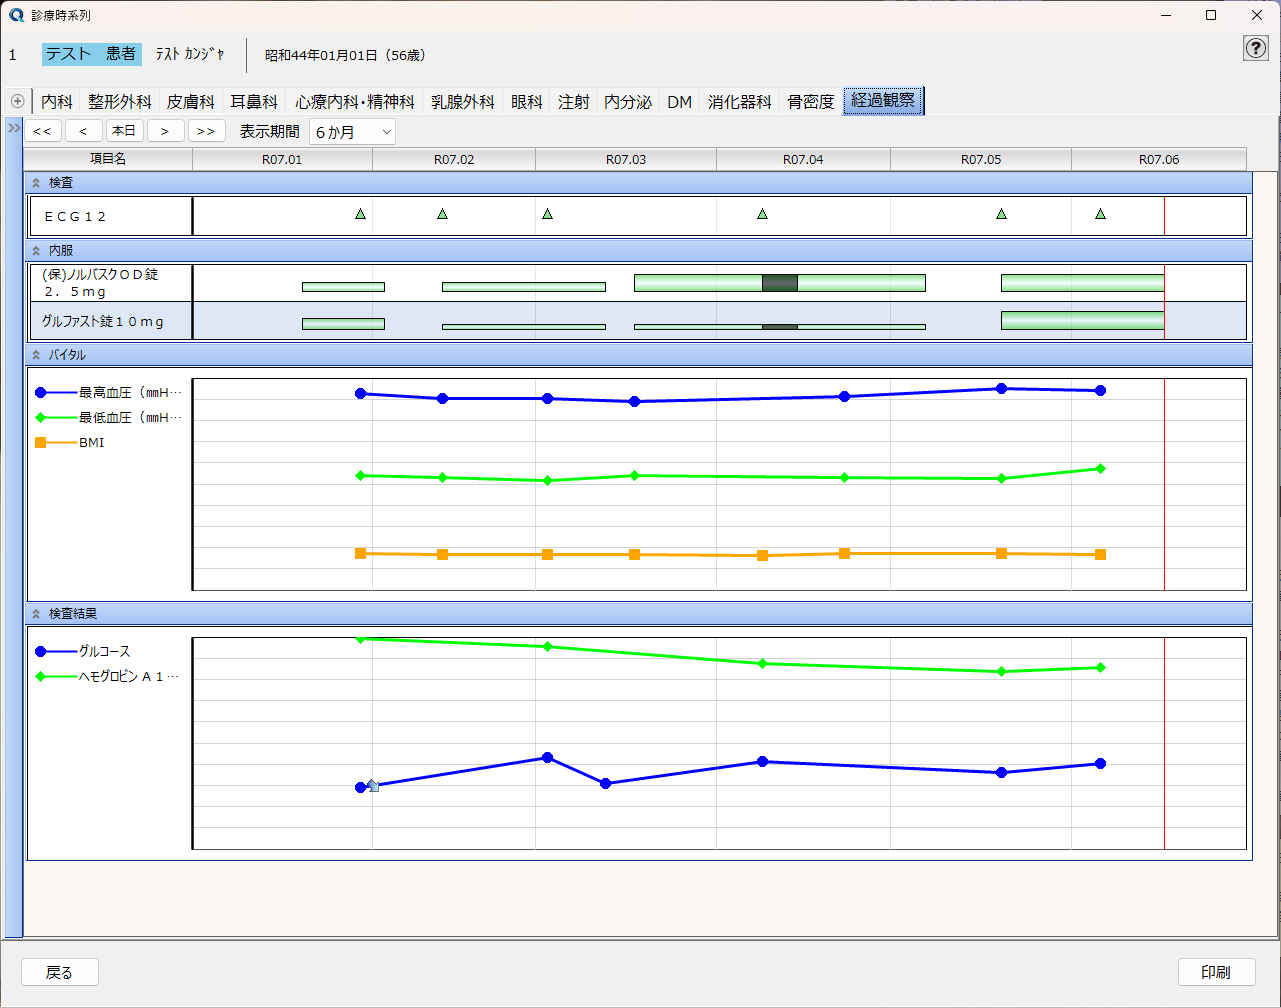
Task: Click the << fast-backward navigation icon
Action: (x=42, y=130)
